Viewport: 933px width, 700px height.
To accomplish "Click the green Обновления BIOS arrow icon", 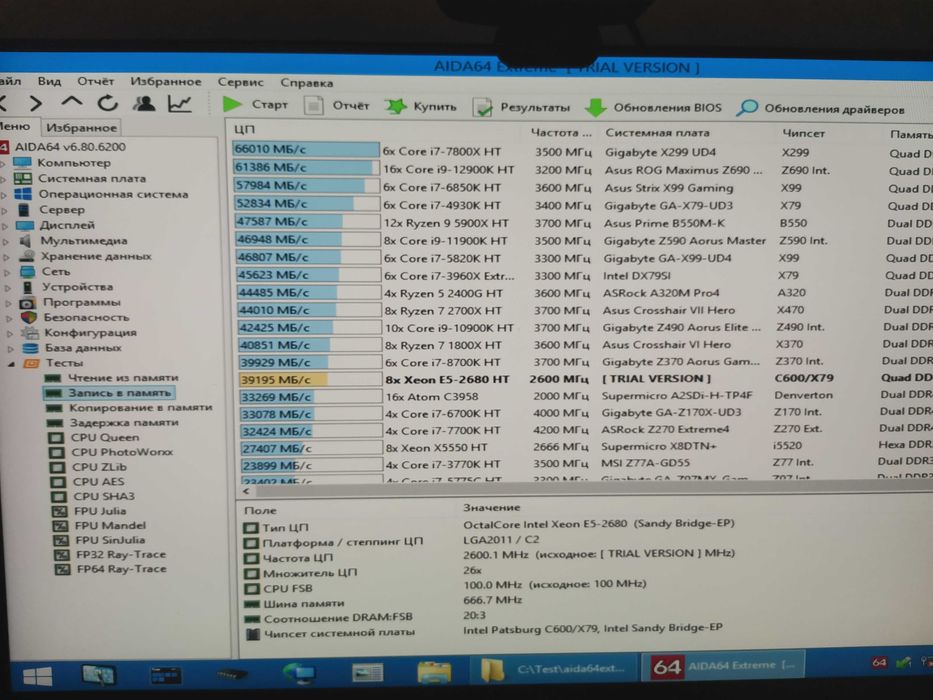I will [595, 108].
